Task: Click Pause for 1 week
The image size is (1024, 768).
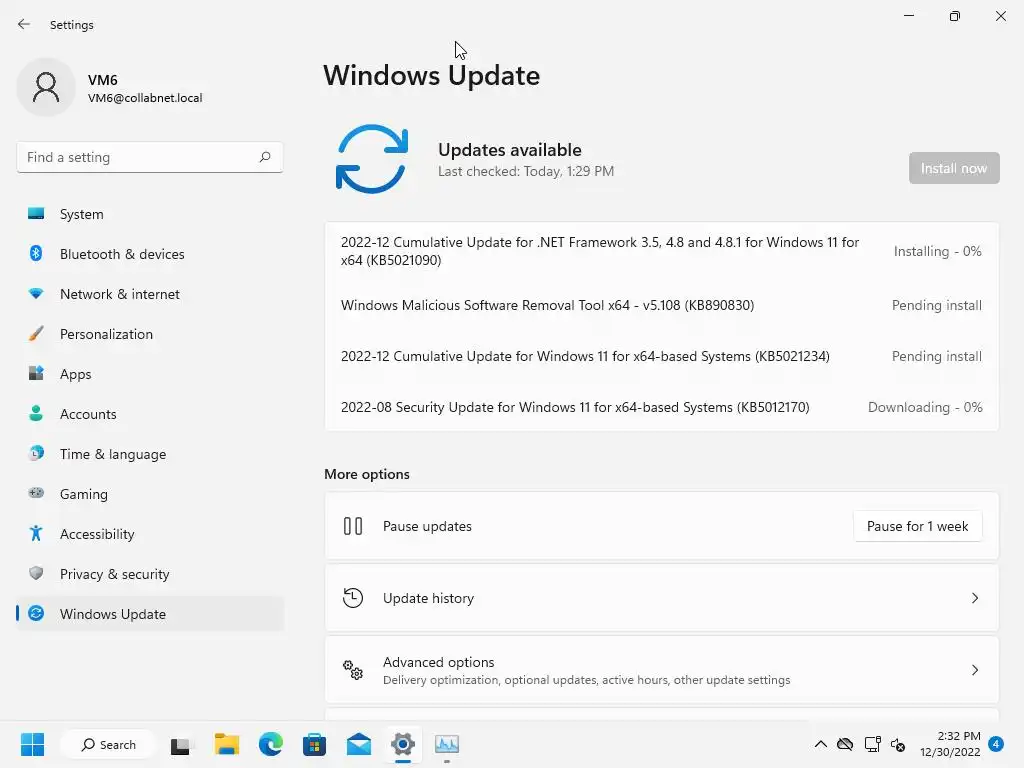Action: tap(917, 526)
